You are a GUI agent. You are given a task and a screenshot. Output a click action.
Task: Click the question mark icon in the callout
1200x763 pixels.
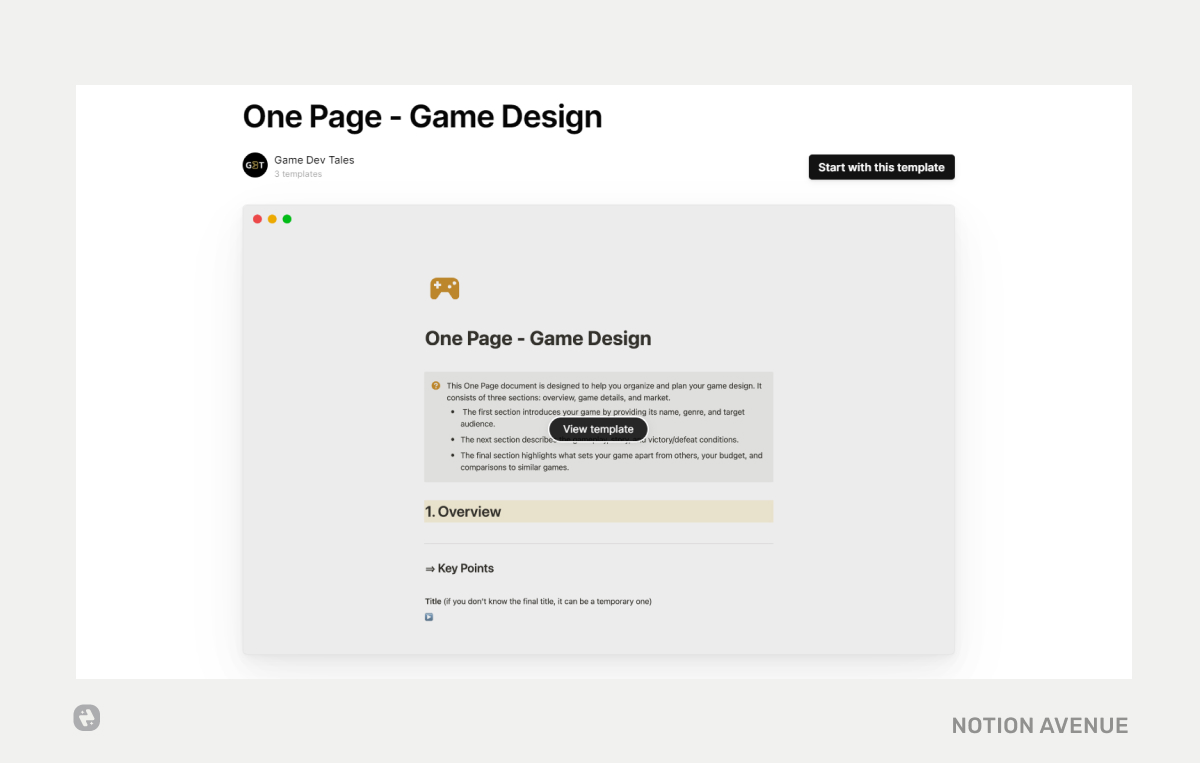tap(435, 385)
